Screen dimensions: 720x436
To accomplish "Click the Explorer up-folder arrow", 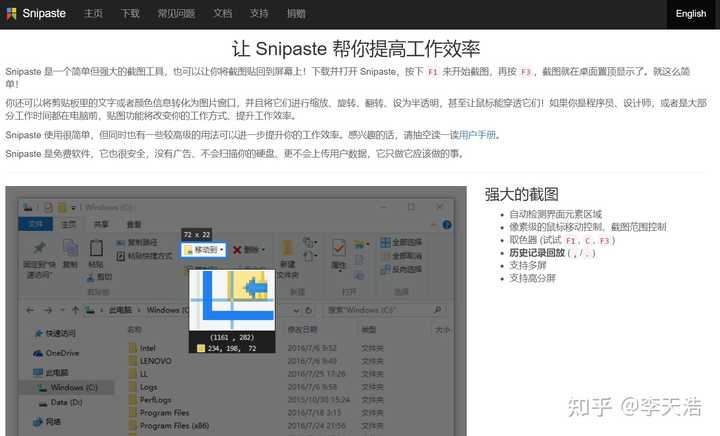I will click(x=76, y=310).
